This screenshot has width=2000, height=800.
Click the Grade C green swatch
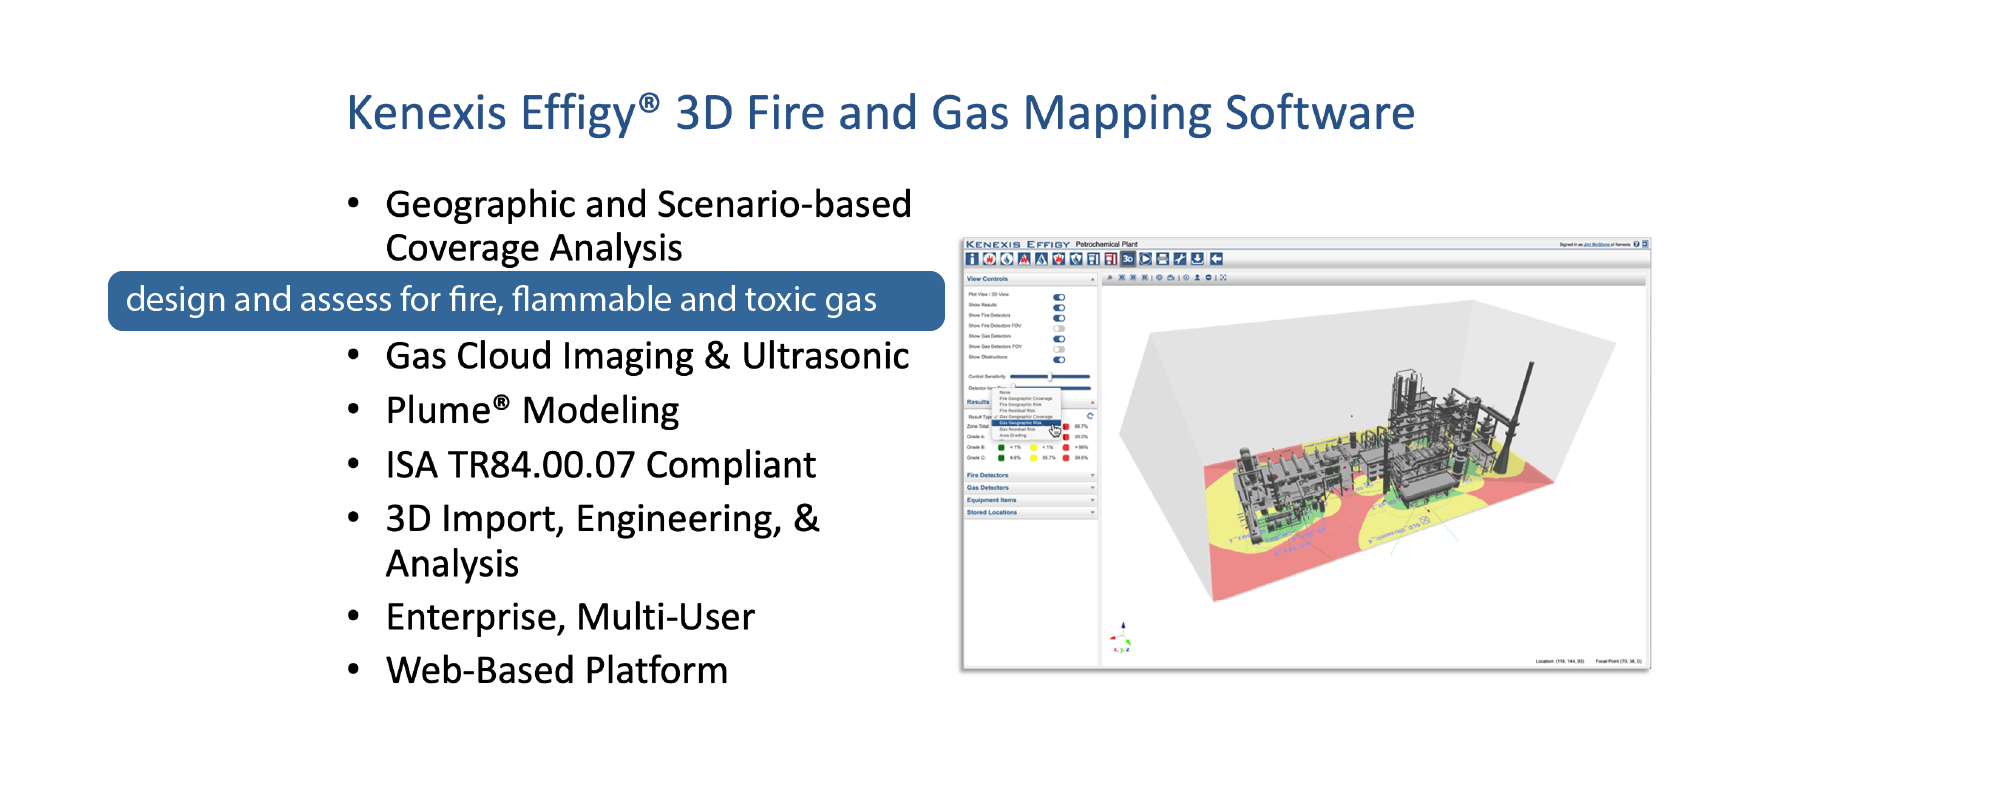point(1001,458)
